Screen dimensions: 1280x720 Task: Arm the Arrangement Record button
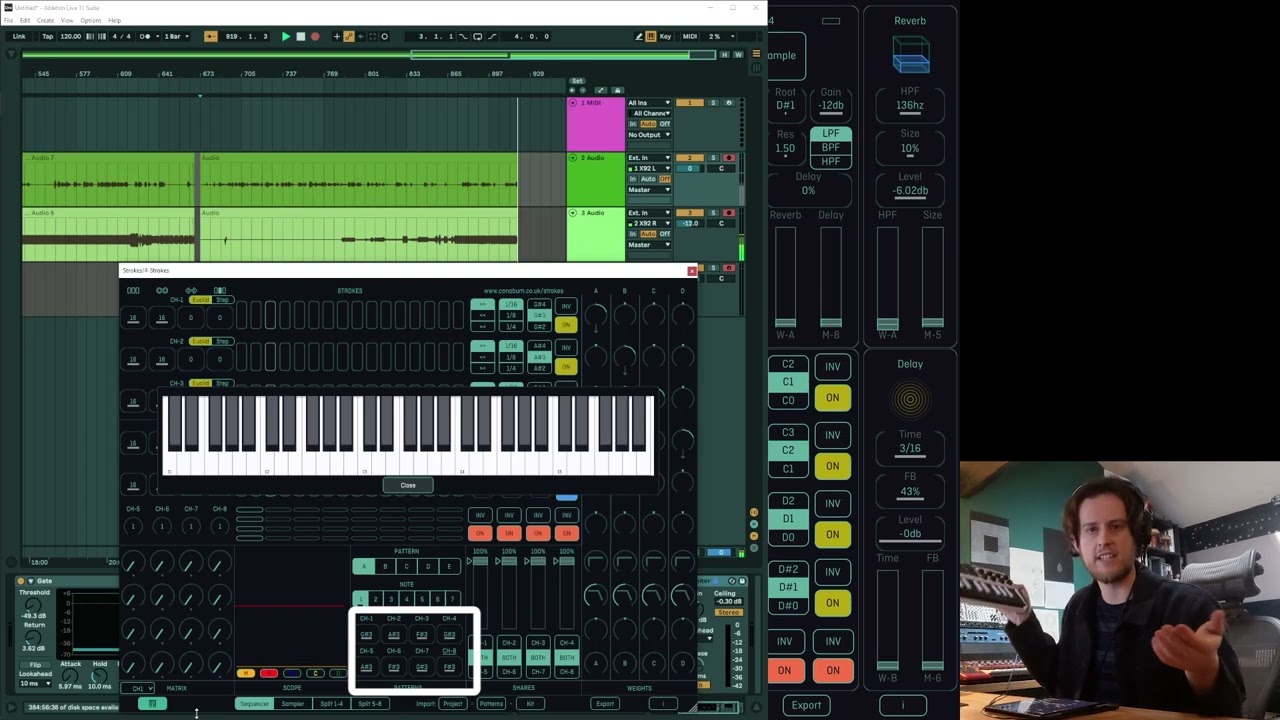point(314,36)
